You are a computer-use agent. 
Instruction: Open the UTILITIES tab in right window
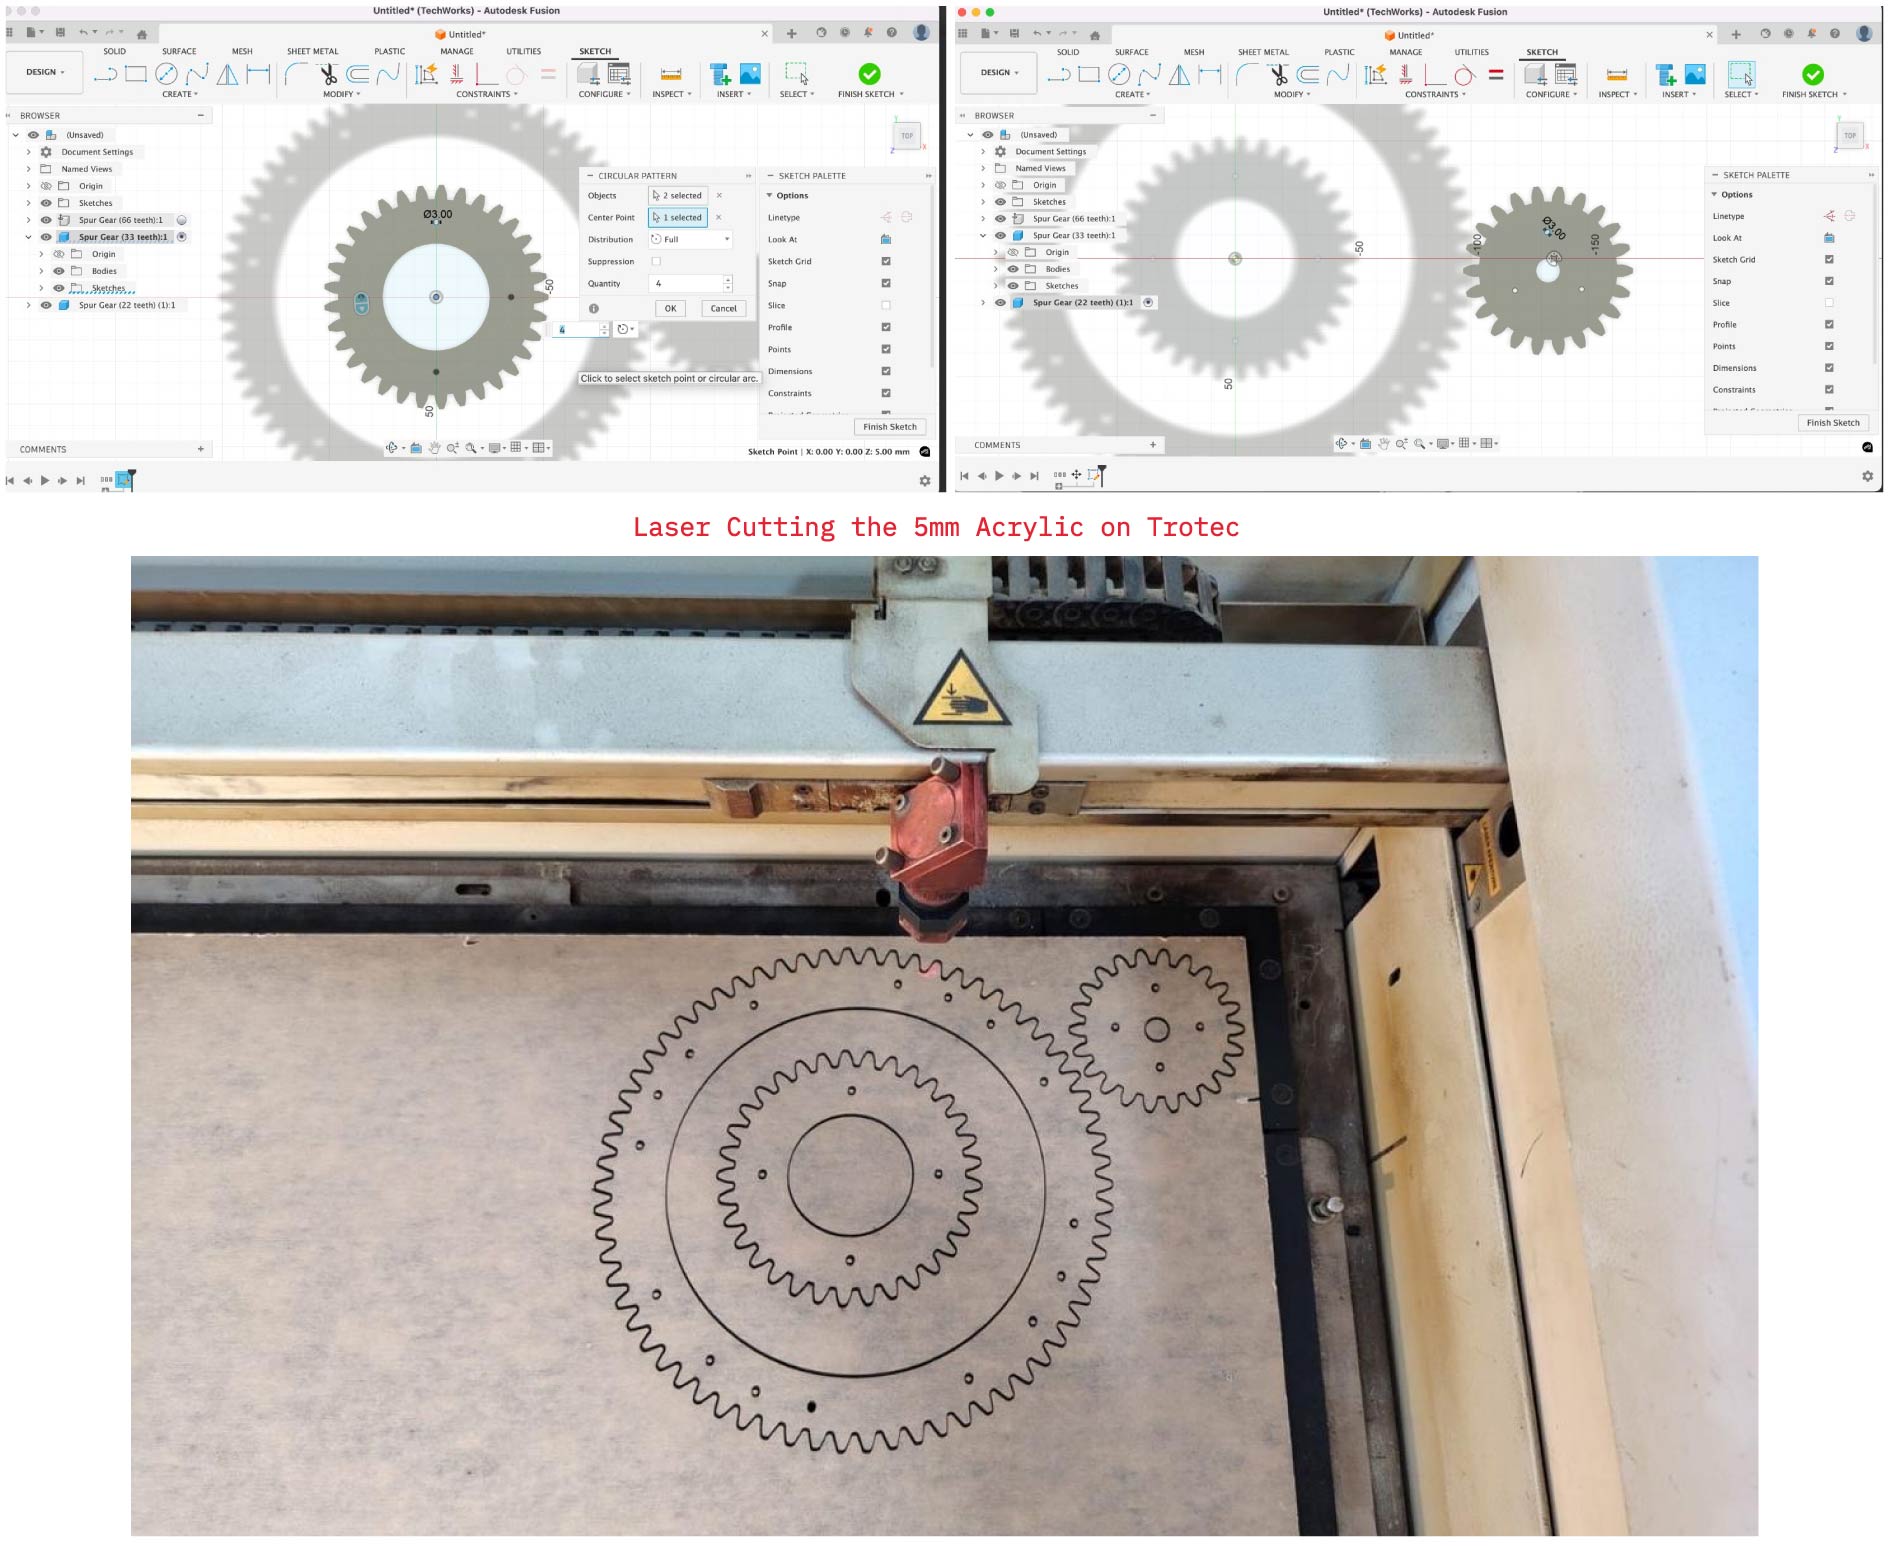coord(1471,52)
